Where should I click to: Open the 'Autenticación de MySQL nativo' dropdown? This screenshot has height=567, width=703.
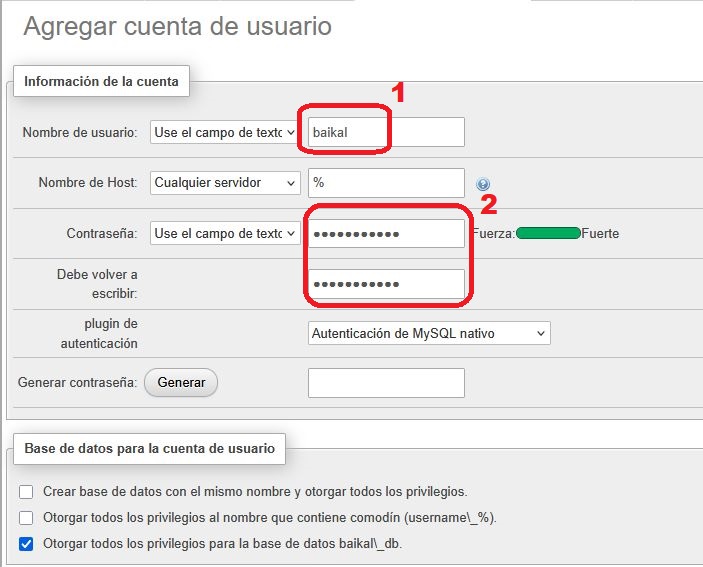428,333
